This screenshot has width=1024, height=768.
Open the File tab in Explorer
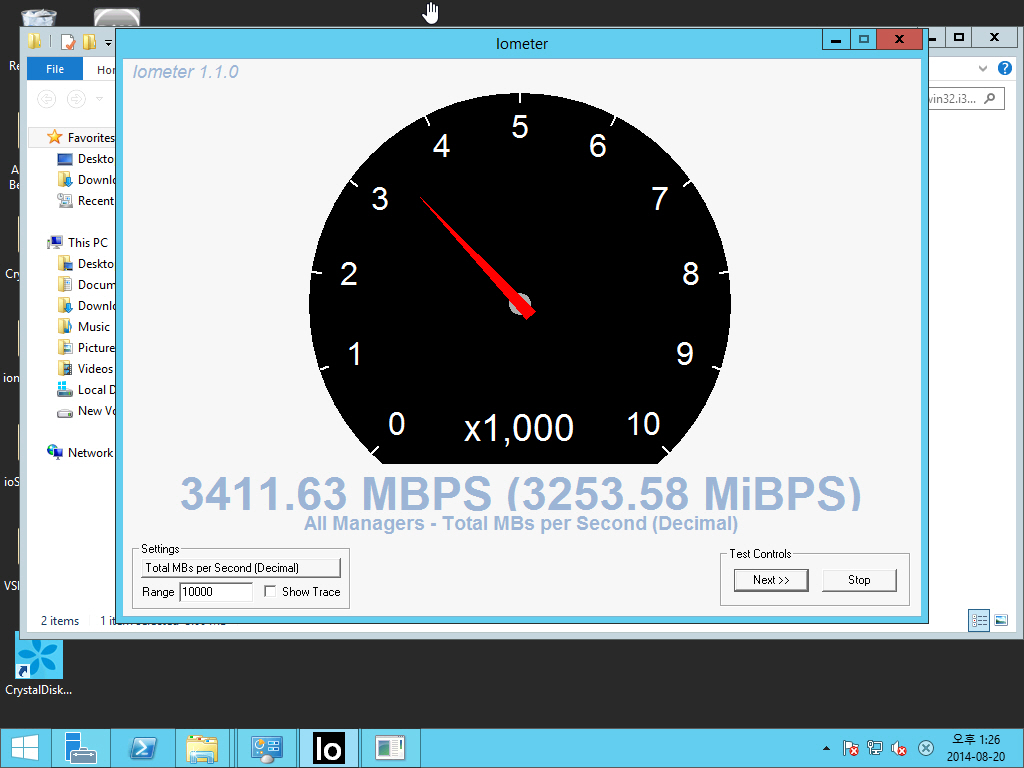click(x=55, y=69)
